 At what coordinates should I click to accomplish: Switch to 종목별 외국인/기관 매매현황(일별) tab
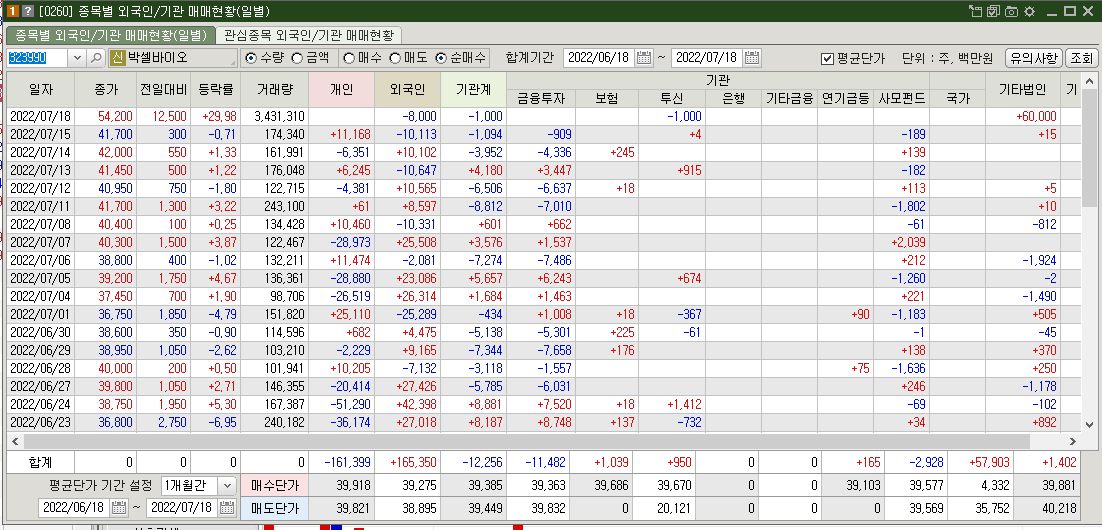tap(110, 35)
